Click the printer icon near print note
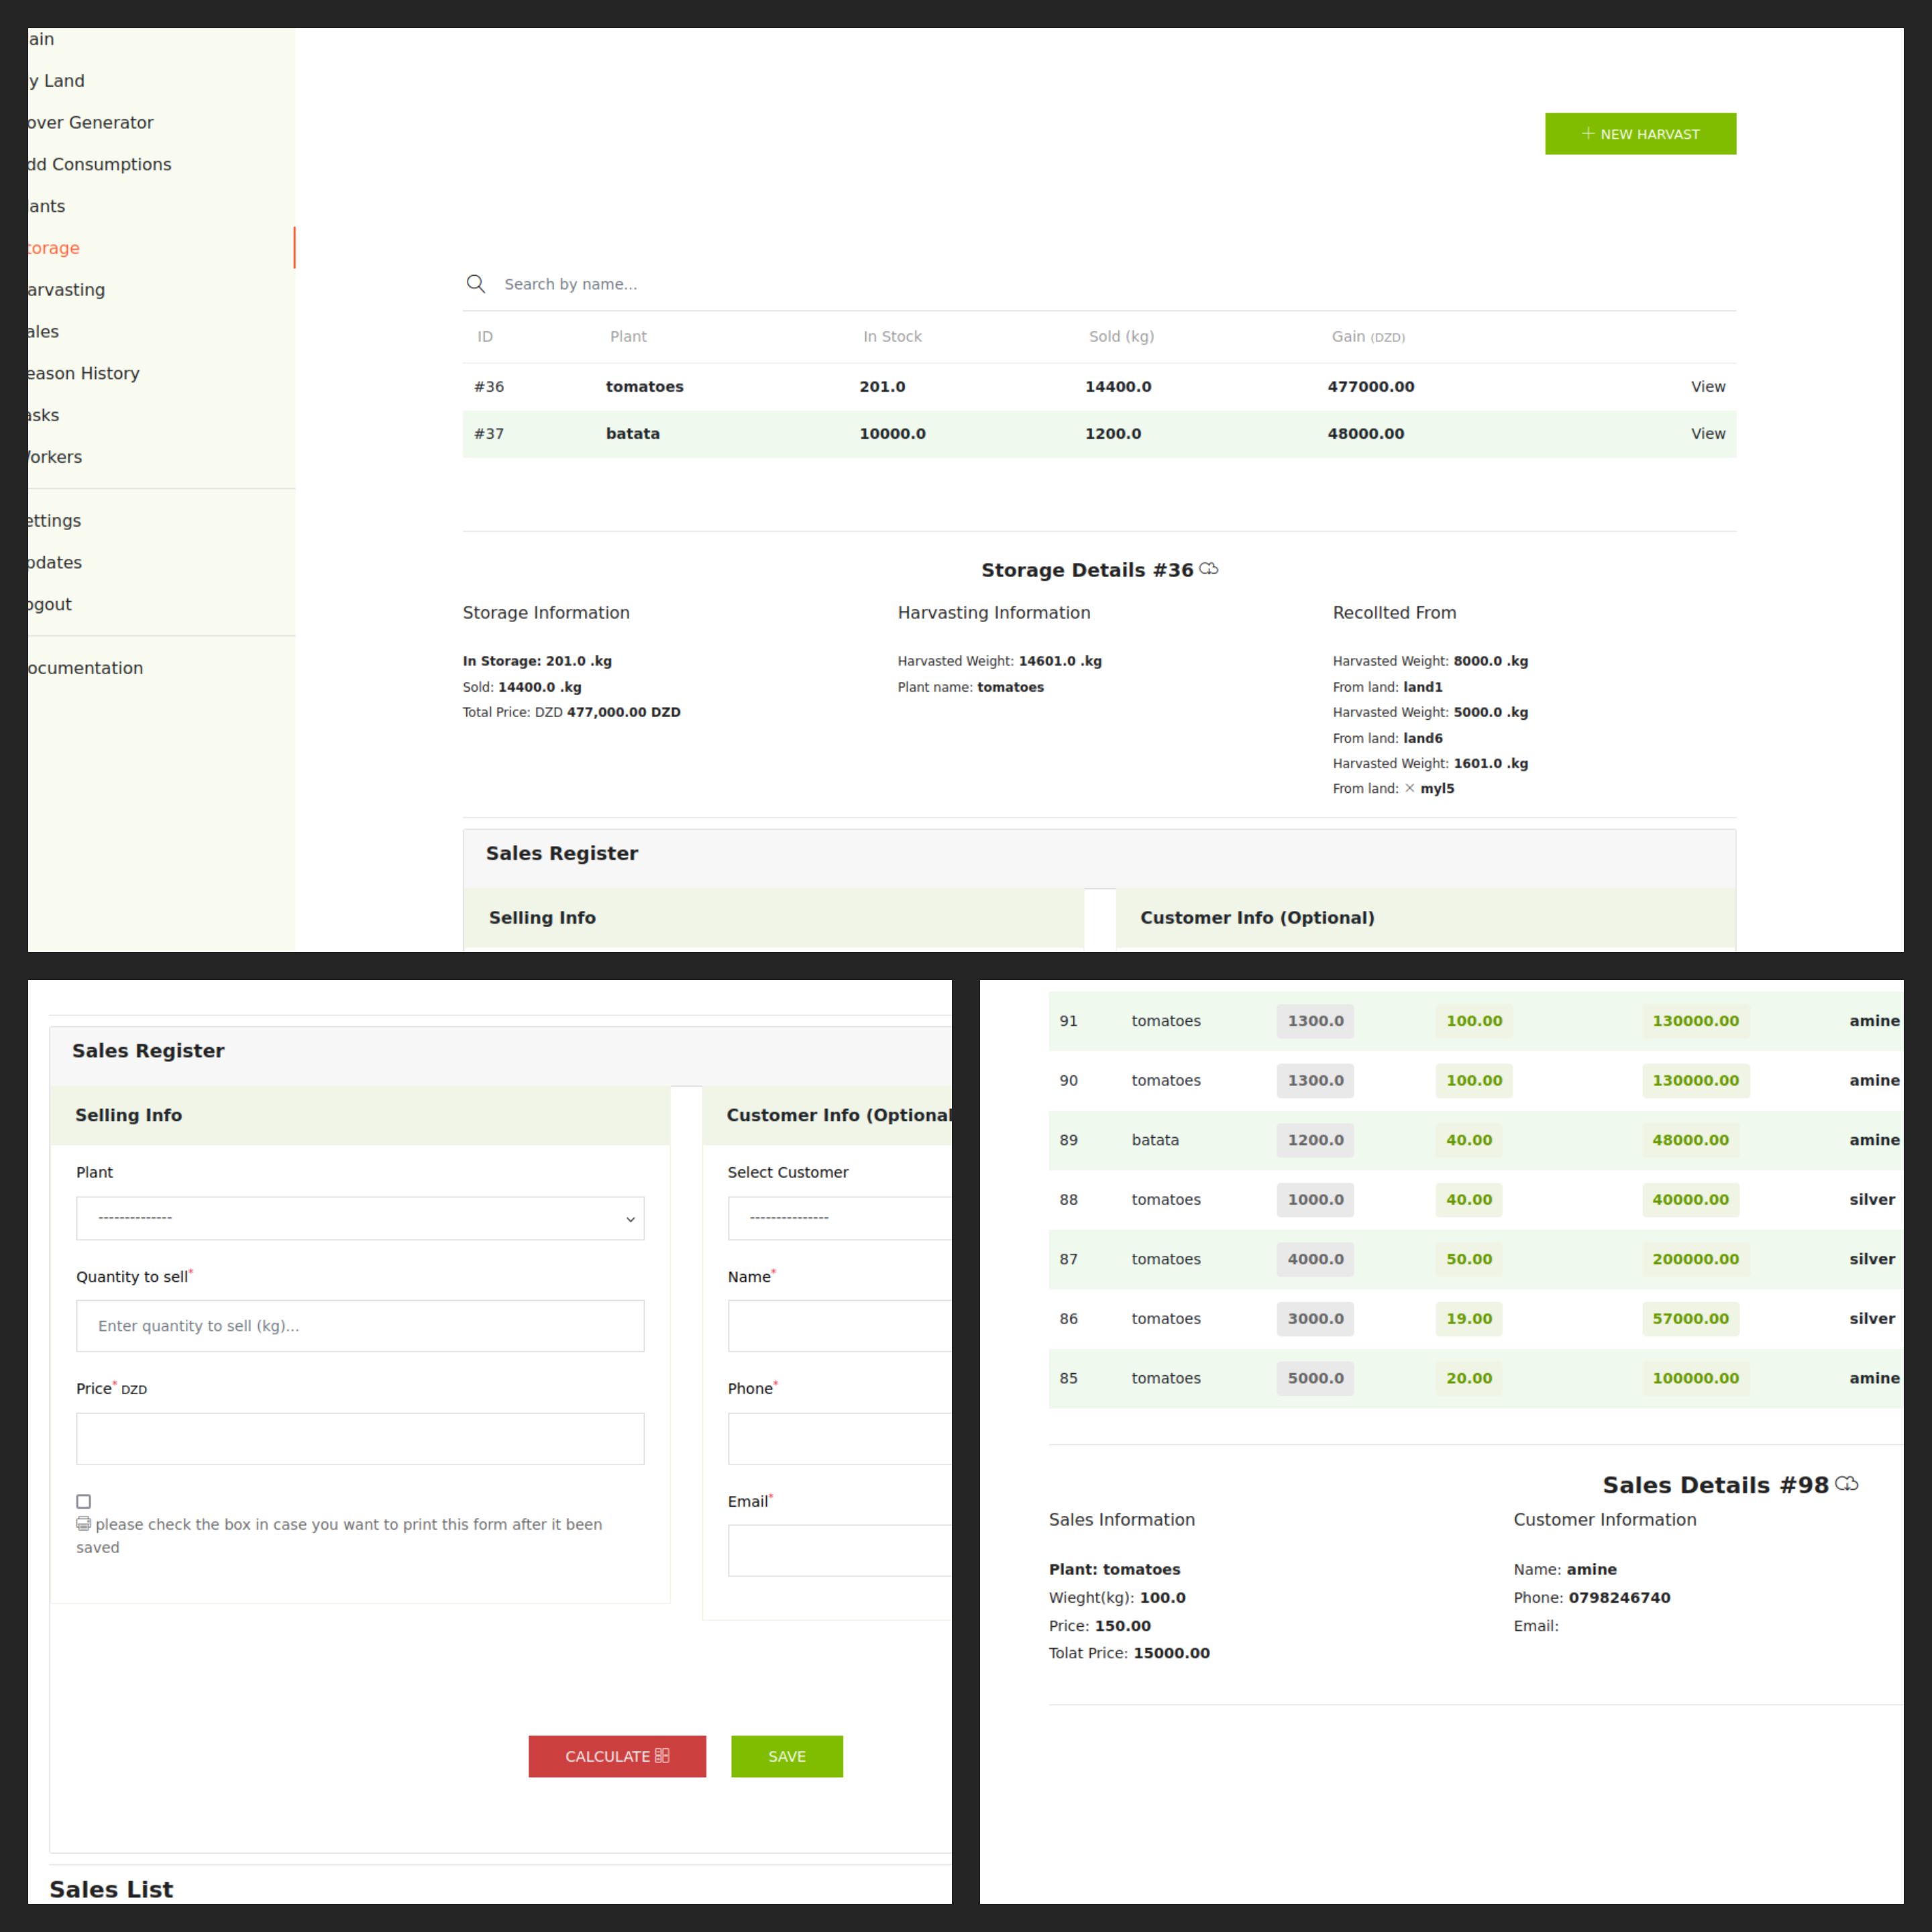This screenshot has height=1932, width=1932. (84, 1524)
